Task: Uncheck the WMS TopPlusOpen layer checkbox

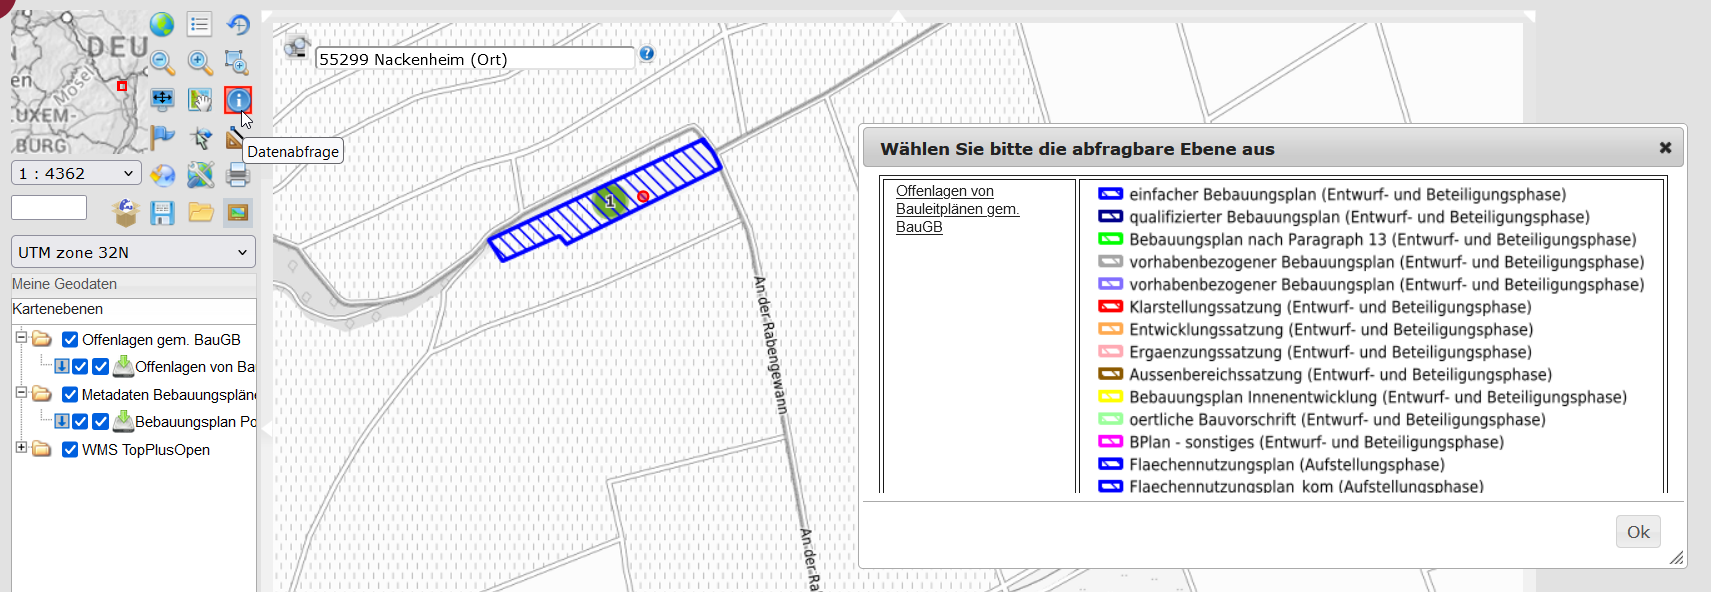Action: click(70, 450)
